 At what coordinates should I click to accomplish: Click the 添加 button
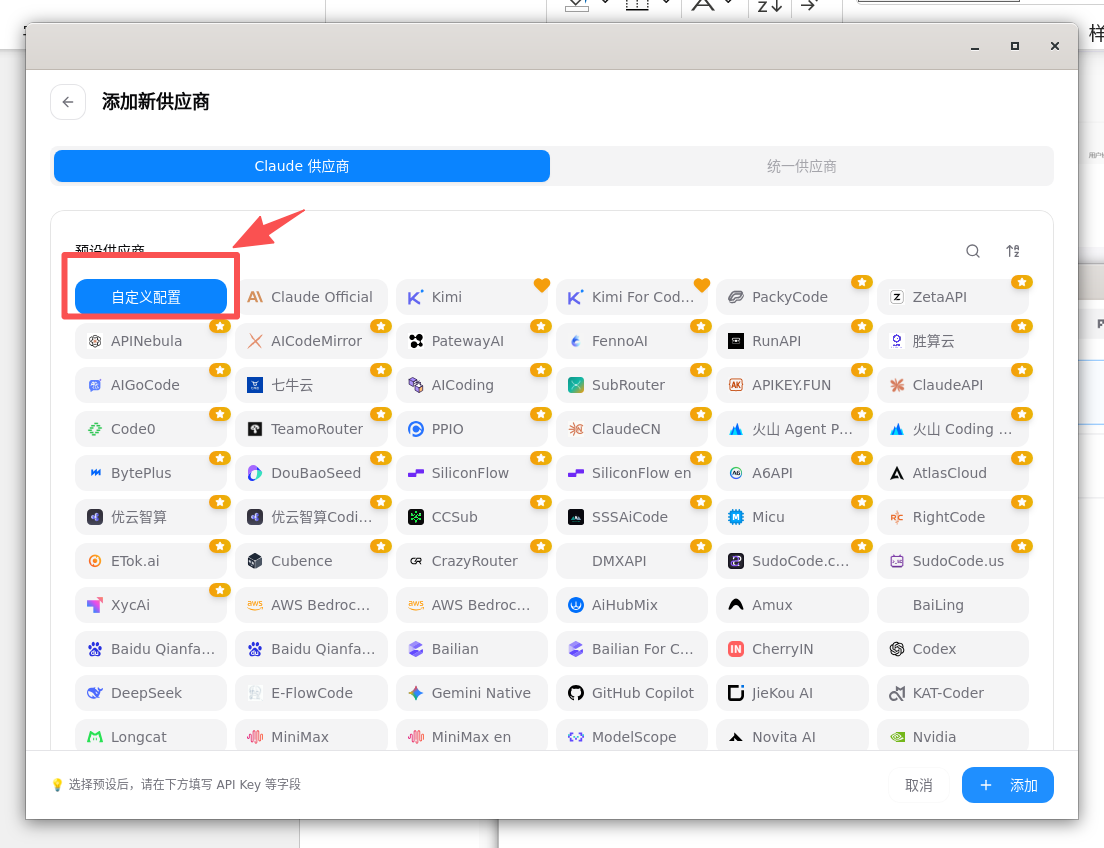(1008, 785)
